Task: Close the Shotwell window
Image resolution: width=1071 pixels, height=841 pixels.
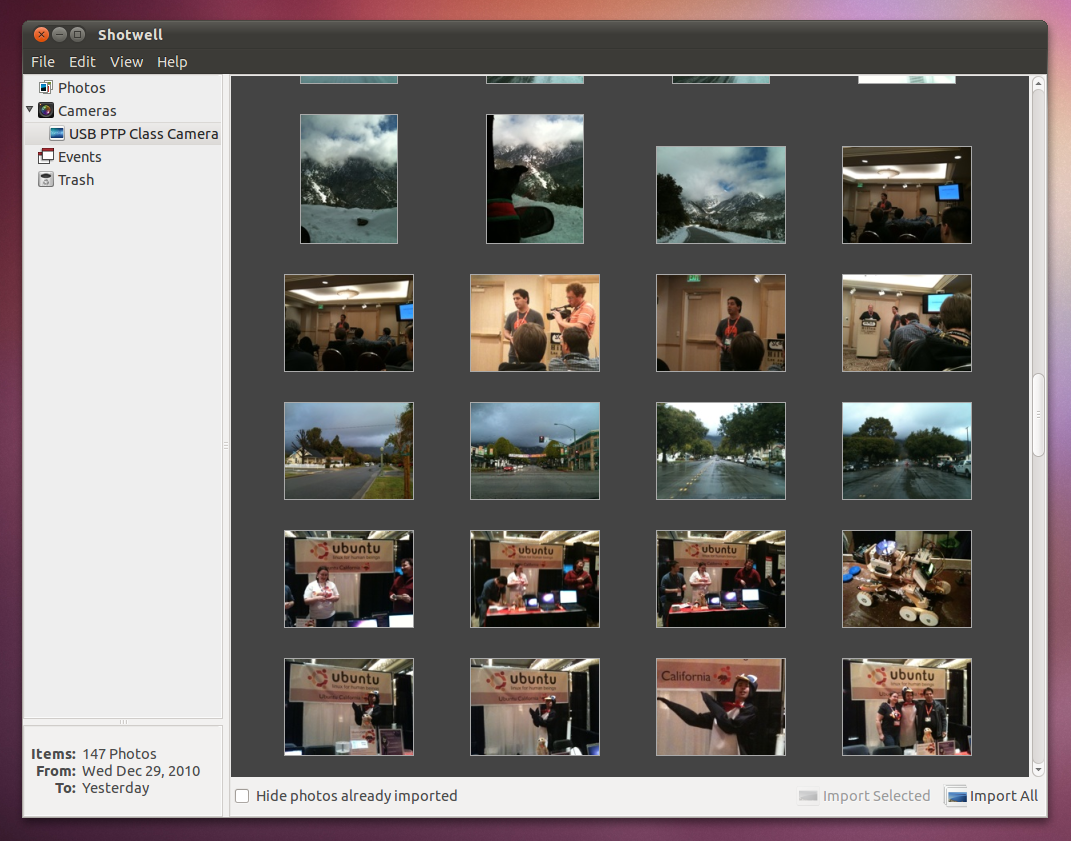Action: click(41, 34)
